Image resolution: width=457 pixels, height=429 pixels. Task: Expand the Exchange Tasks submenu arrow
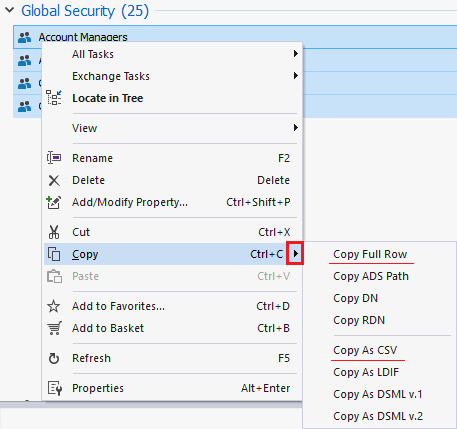[295, 76]
